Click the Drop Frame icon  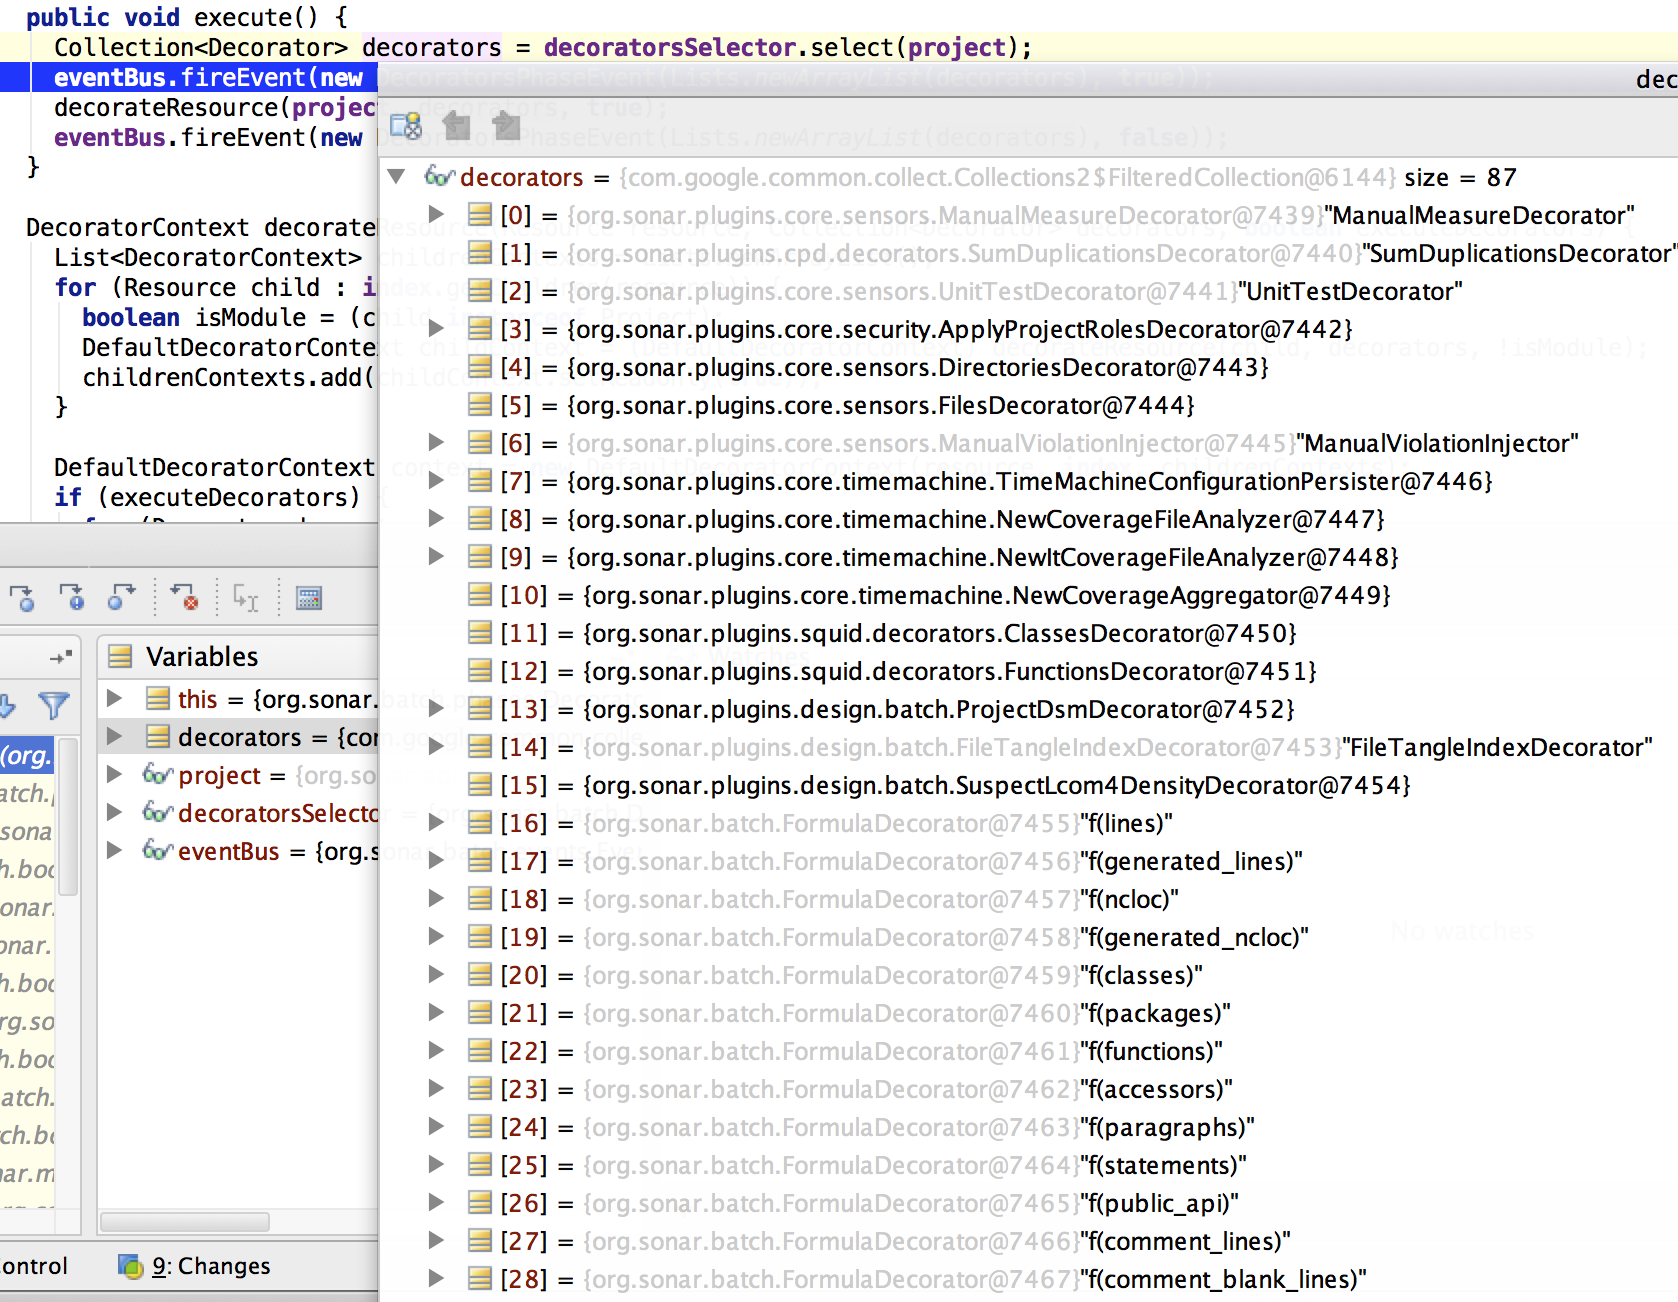(x=184, y=598)
